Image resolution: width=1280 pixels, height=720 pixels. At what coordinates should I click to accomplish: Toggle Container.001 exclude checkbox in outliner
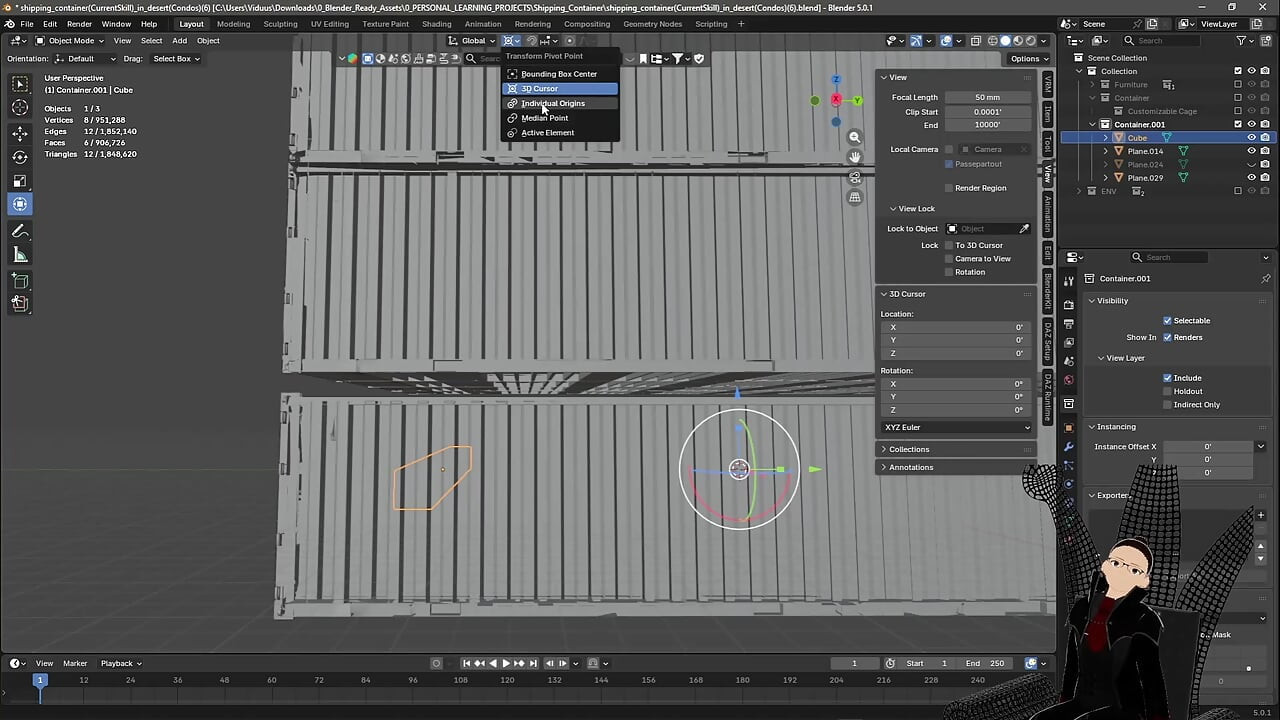tap(1238, 124)
